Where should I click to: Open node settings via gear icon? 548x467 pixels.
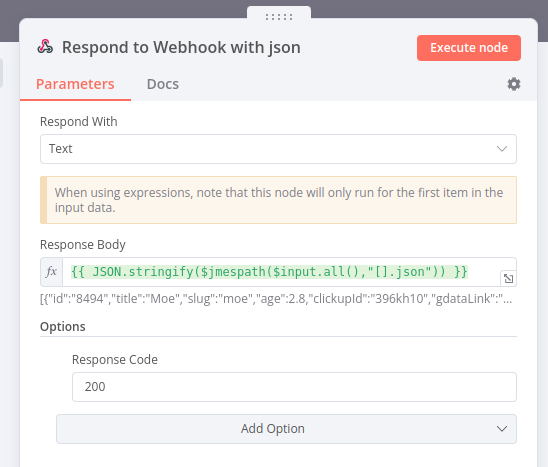pyautogui.click(x=514, y=84)
